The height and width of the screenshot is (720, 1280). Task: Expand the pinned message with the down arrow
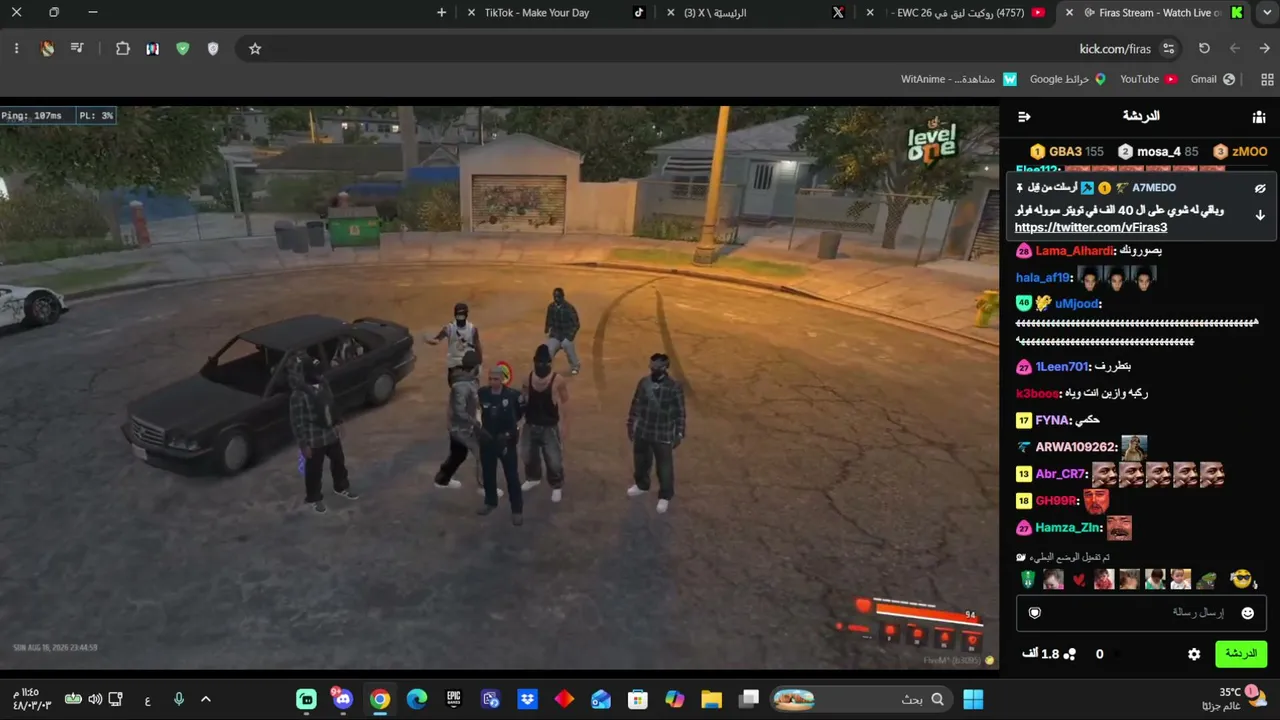tap(1260, 215)
